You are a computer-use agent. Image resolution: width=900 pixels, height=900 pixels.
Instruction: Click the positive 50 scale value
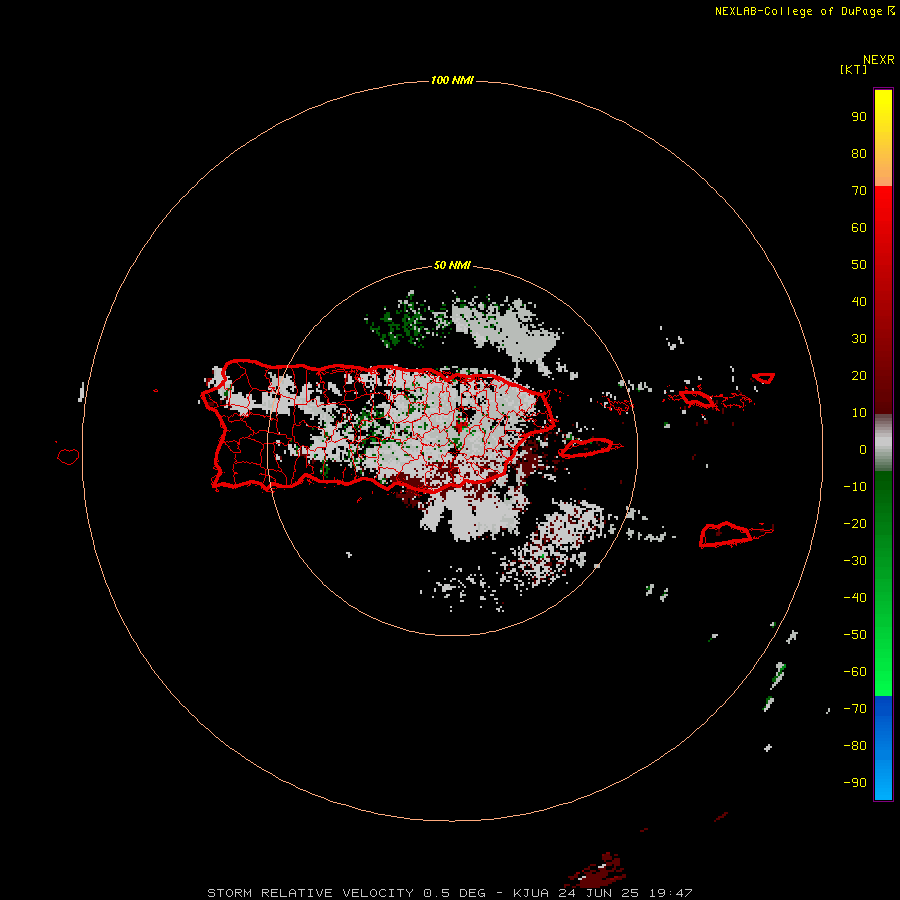point(859,265)
